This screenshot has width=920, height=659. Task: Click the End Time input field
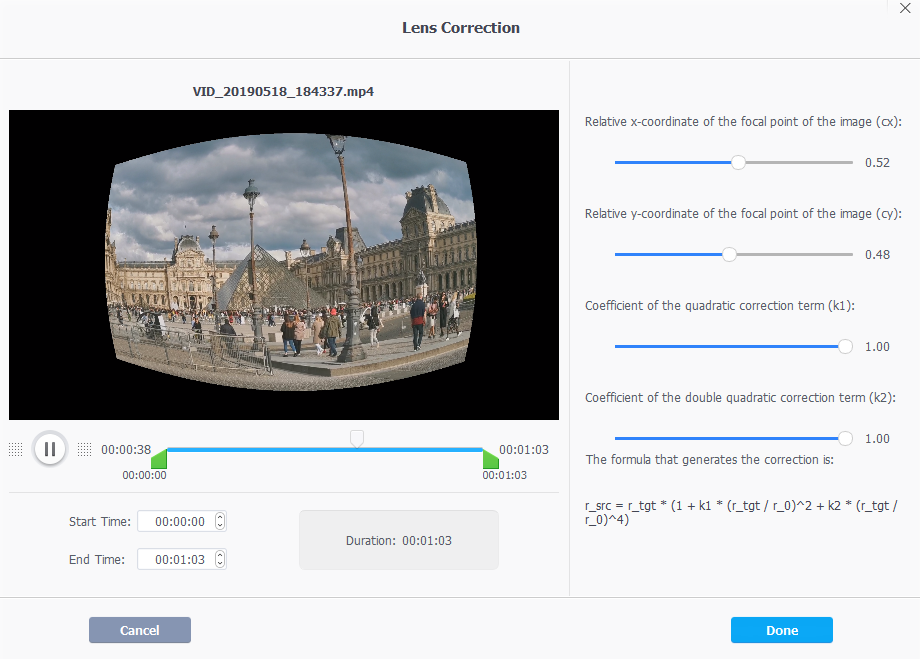pos(175,559)
